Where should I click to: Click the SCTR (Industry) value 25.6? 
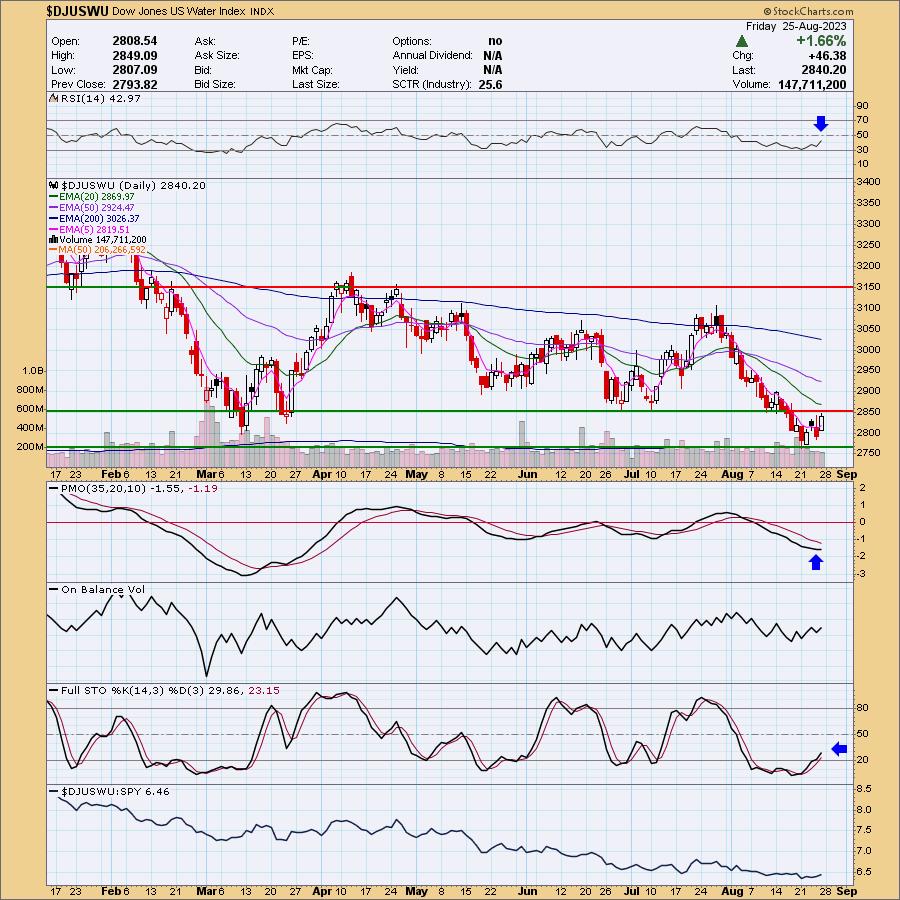tap(490, 84)
